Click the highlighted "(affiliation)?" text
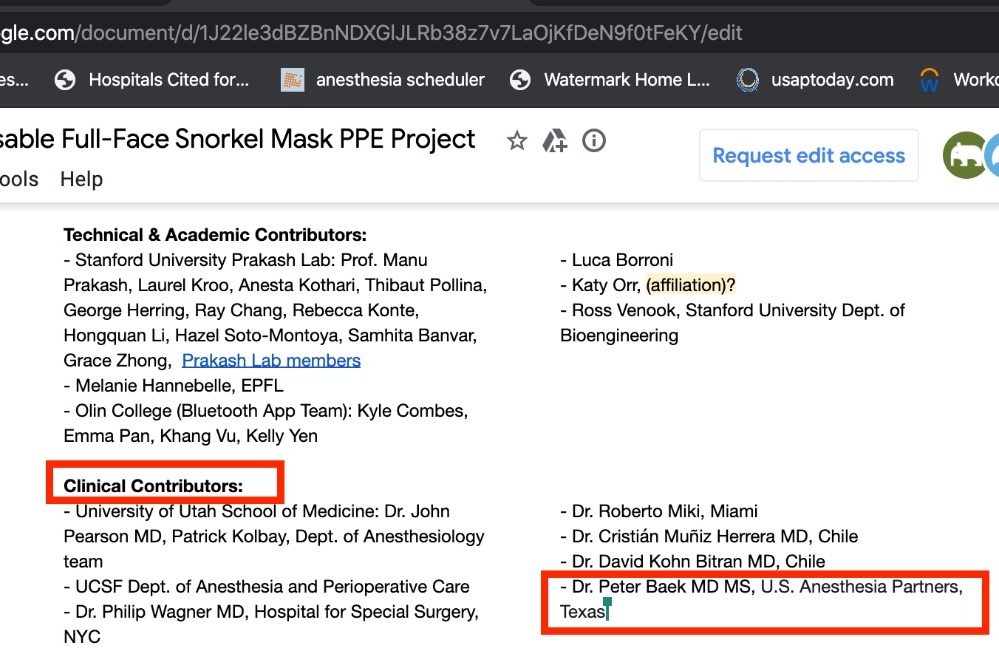The image size is (999, 666). coord(691,285)
